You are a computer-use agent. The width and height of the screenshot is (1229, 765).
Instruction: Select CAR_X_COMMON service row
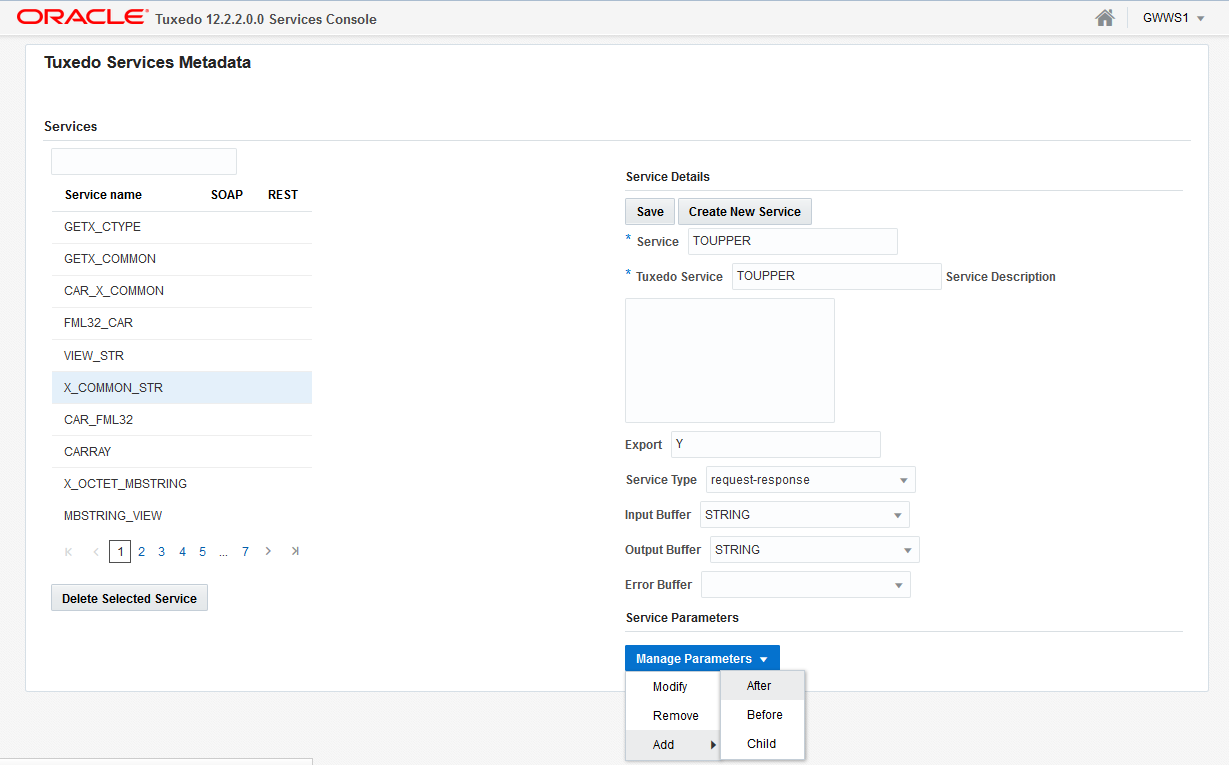tap(182, 291)
